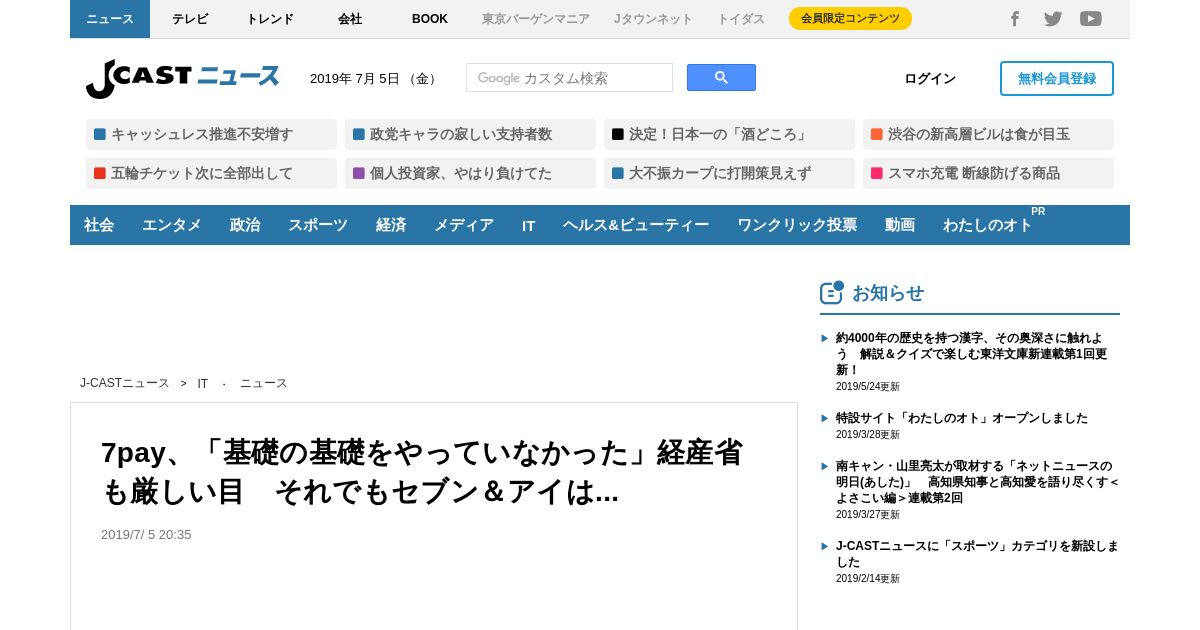Open headline 大不振カープに打開策見えず
Screen dimensions: 1200x630
pyautogui.click(x=729, y=173)
